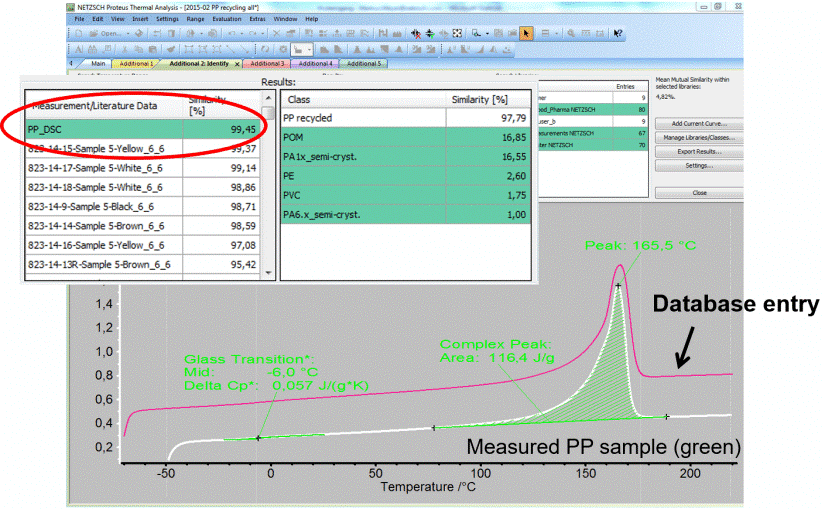Open the Extras menu
Image resolution: width=825 pixels, height=509 pixels.
(257, 19)
